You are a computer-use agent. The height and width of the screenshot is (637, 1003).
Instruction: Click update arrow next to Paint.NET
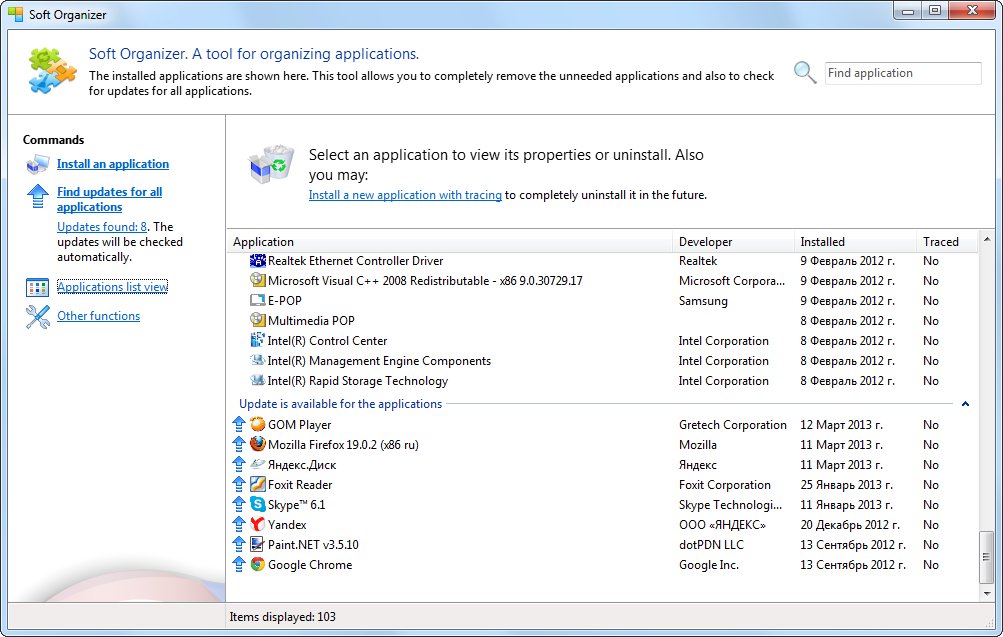pyautogui.click(x=239, y=544)
